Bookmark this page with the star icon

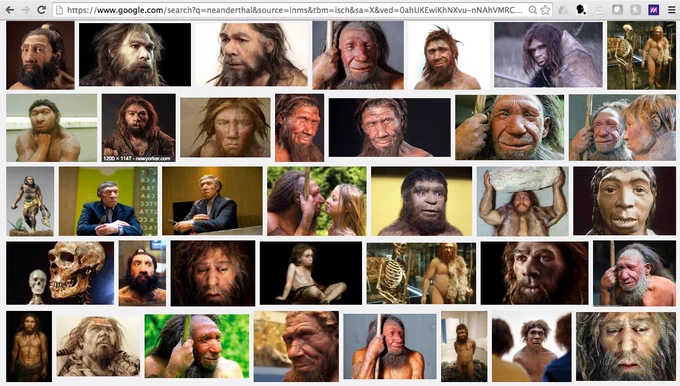coord(545,10)
